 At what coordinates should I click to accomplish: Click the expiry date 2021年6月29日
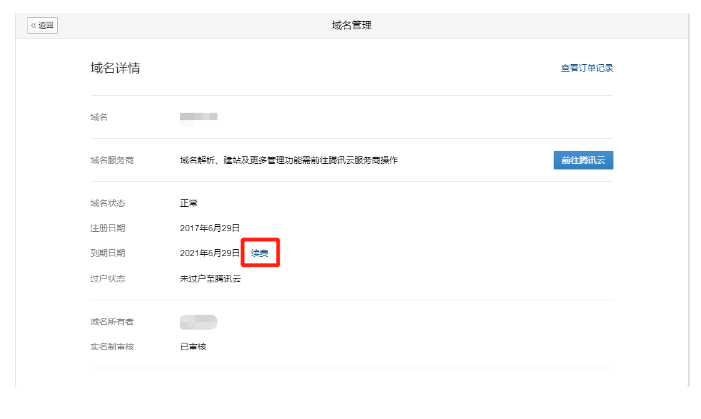[210, 253]
